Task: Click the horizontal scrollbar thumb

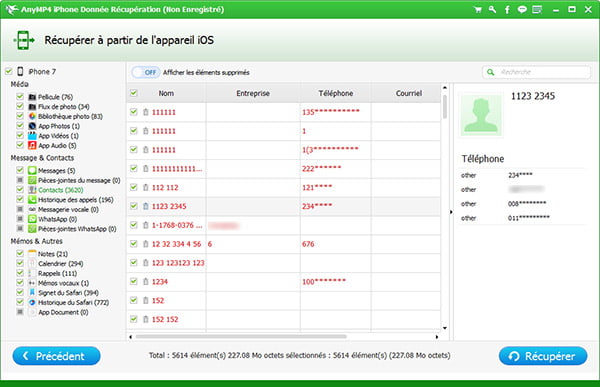Action: pyautogui.click(x=241, y=337)
